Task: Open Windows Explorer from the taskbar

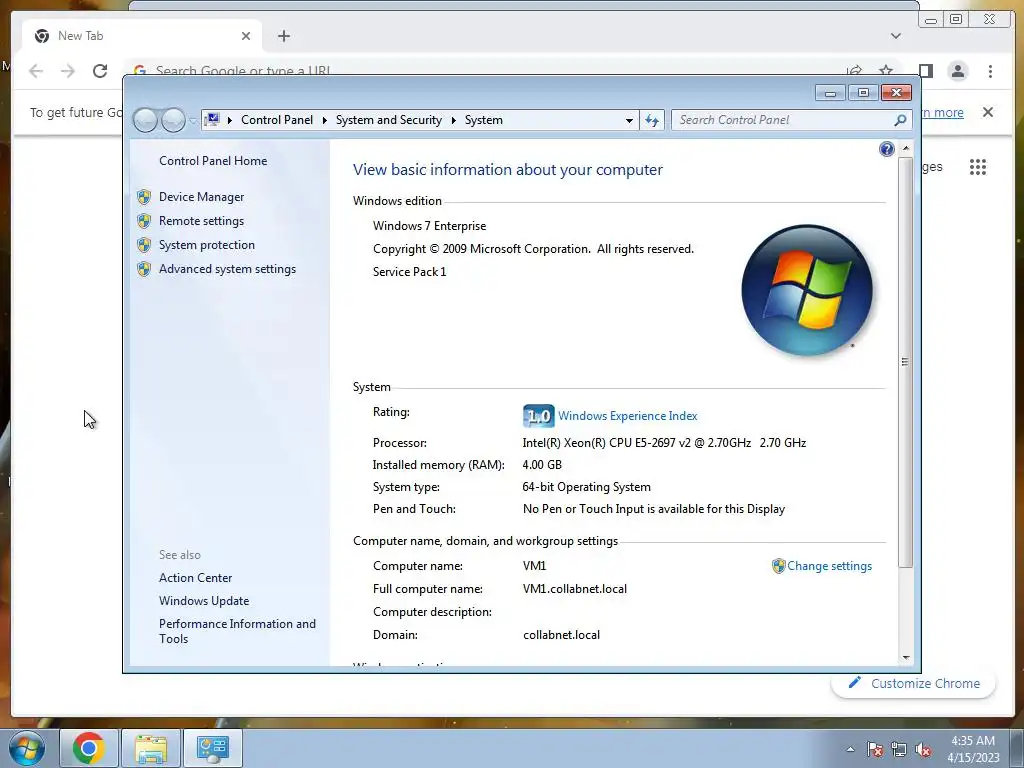Action: pyautogui.click(x=151, y=748)
